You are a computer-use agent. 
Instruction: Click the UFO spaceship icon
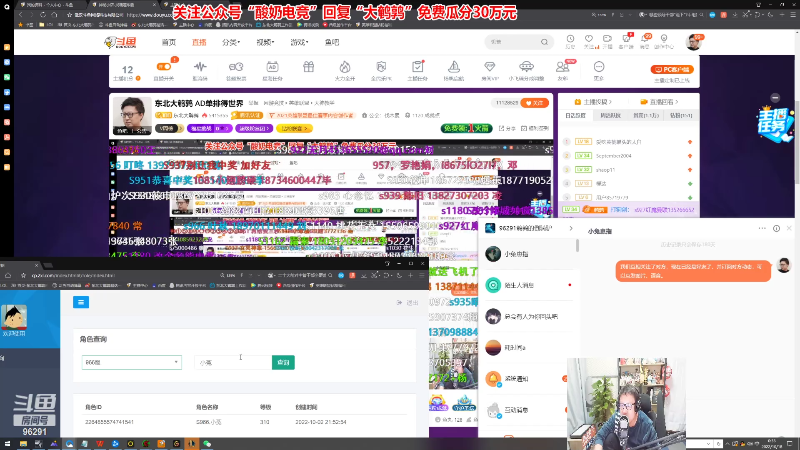[x=526, y=67]
